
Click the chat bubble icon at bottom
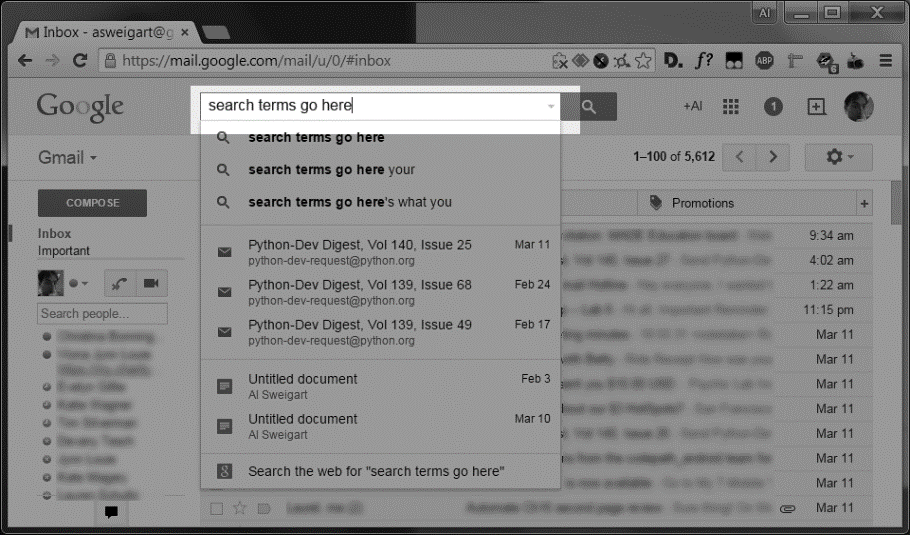click(111, 512)
